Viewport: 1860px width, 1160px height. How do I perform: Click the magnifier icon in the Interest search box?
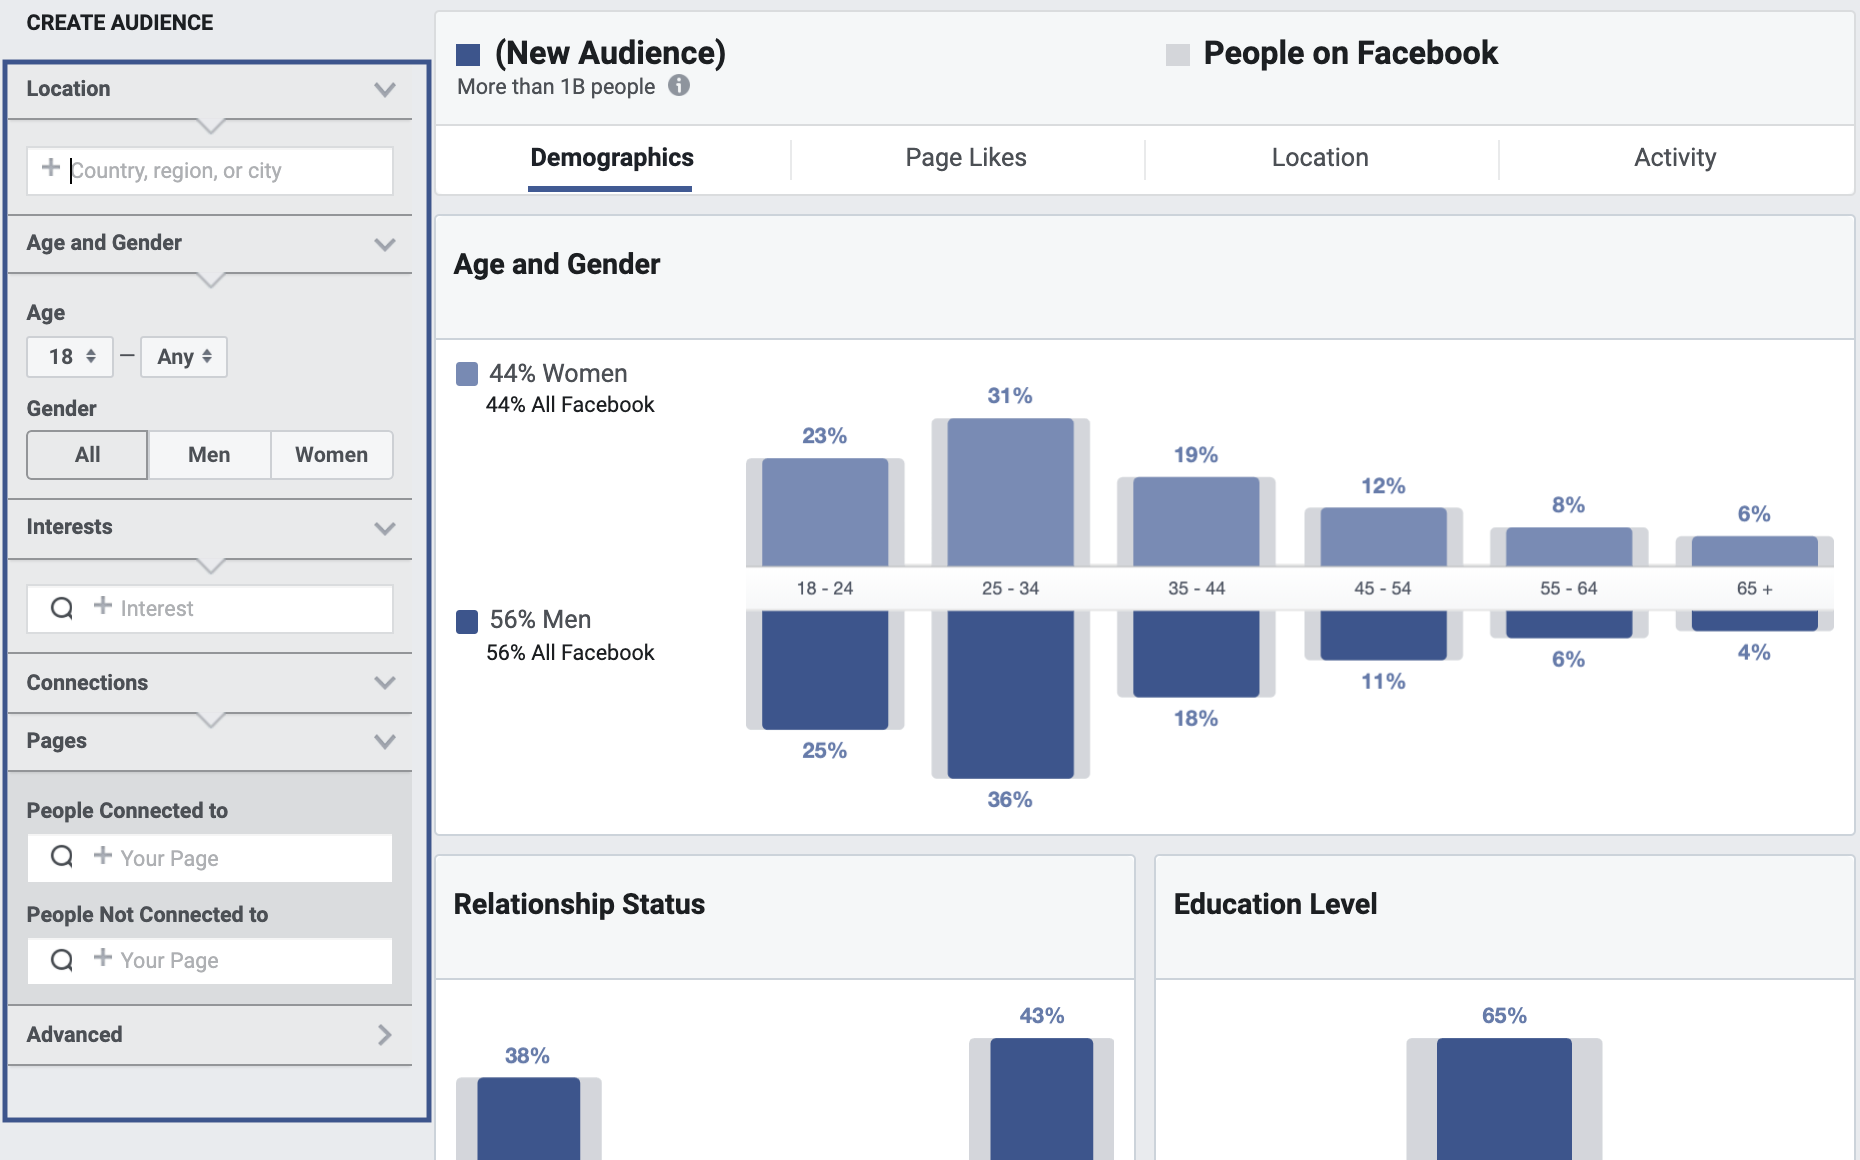point(62,608)
